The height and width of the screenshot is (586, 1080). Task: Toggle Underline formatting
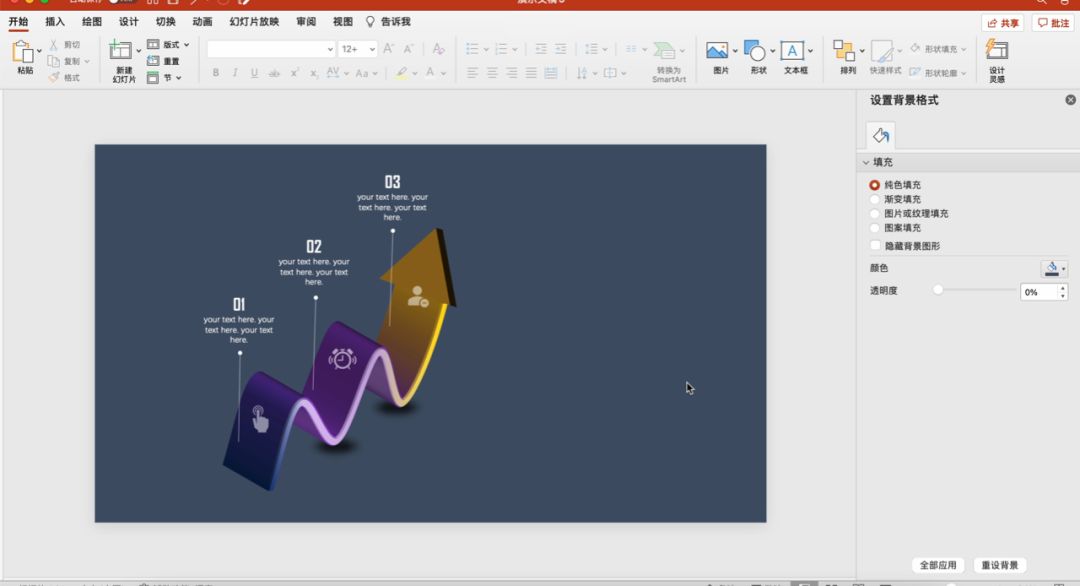click(x=254, y=73)
